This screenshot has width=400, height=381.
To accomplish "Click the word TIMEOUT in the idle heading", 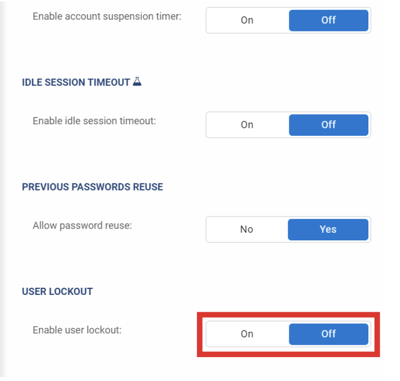I will [108, 82].
